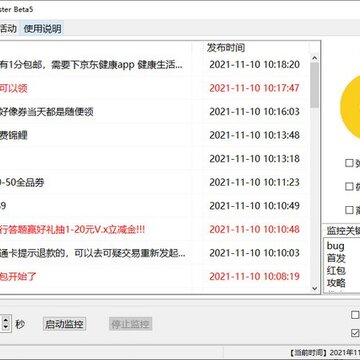Select the red post about 答题赢好礼抽1-20元

coord(154,229)
